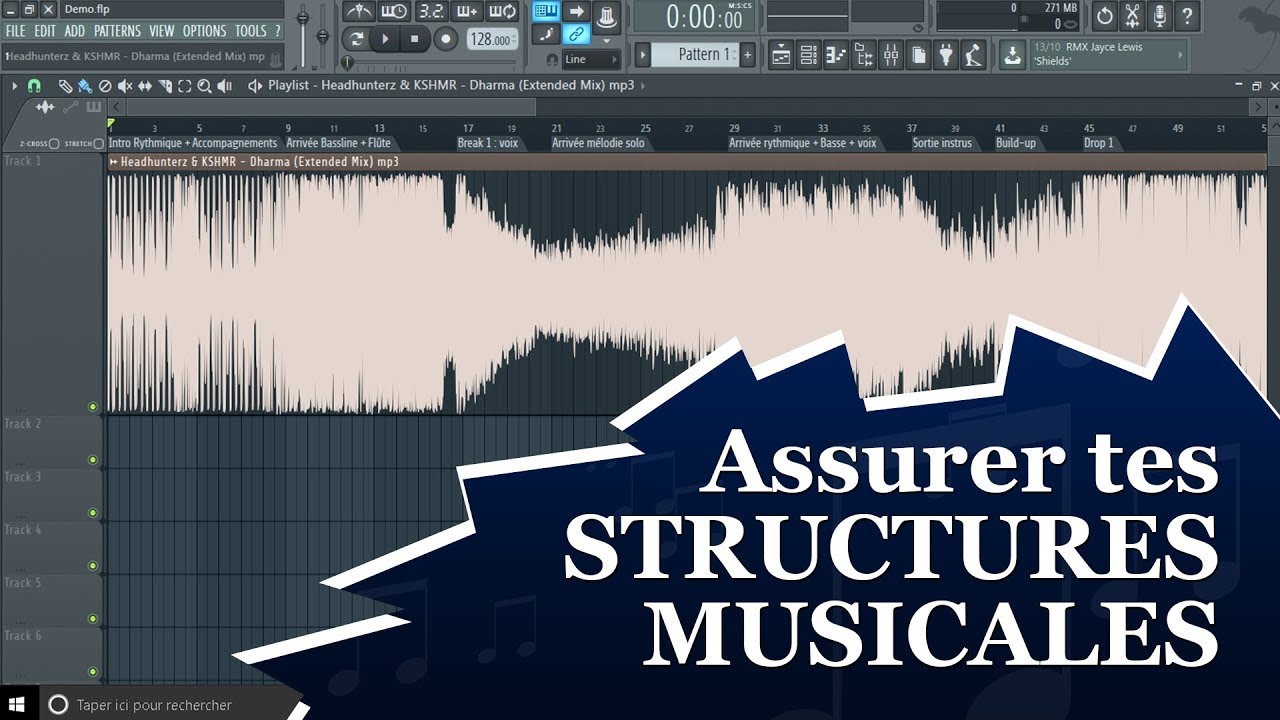Select the Delete tool in Playlist toolbar
The image size is (1280, 720).
pyautogui.click(x=105, y=86)
